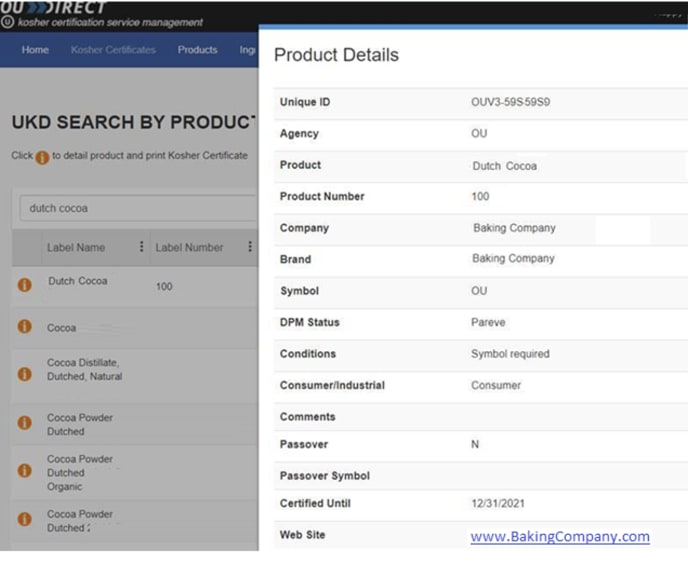Select the Dutch Cocoa label name
The width and height of the screenshot is (688, 562).
point(78,281)
